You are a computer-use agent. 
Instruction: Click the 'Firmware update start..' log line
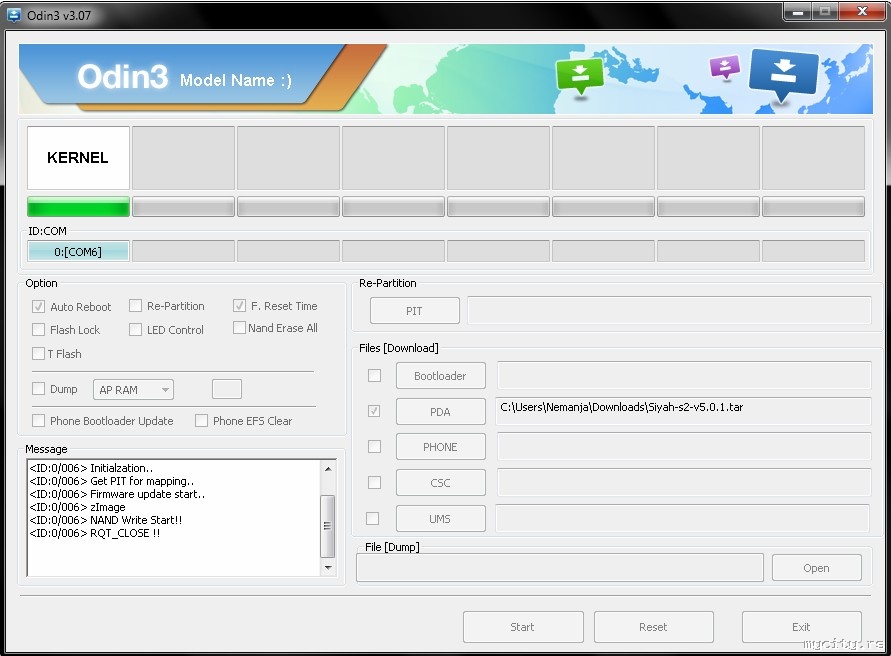coord(117,494)
